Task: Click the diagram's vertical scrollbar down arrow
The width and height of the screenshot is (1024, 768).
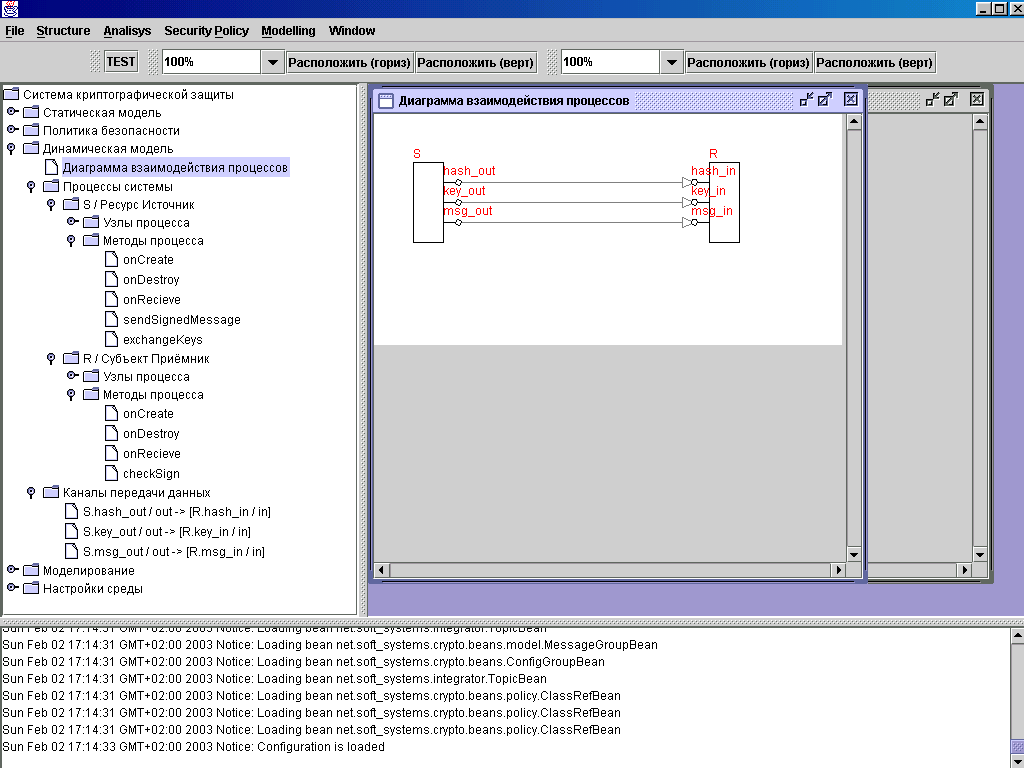Action: coord(854,554)
